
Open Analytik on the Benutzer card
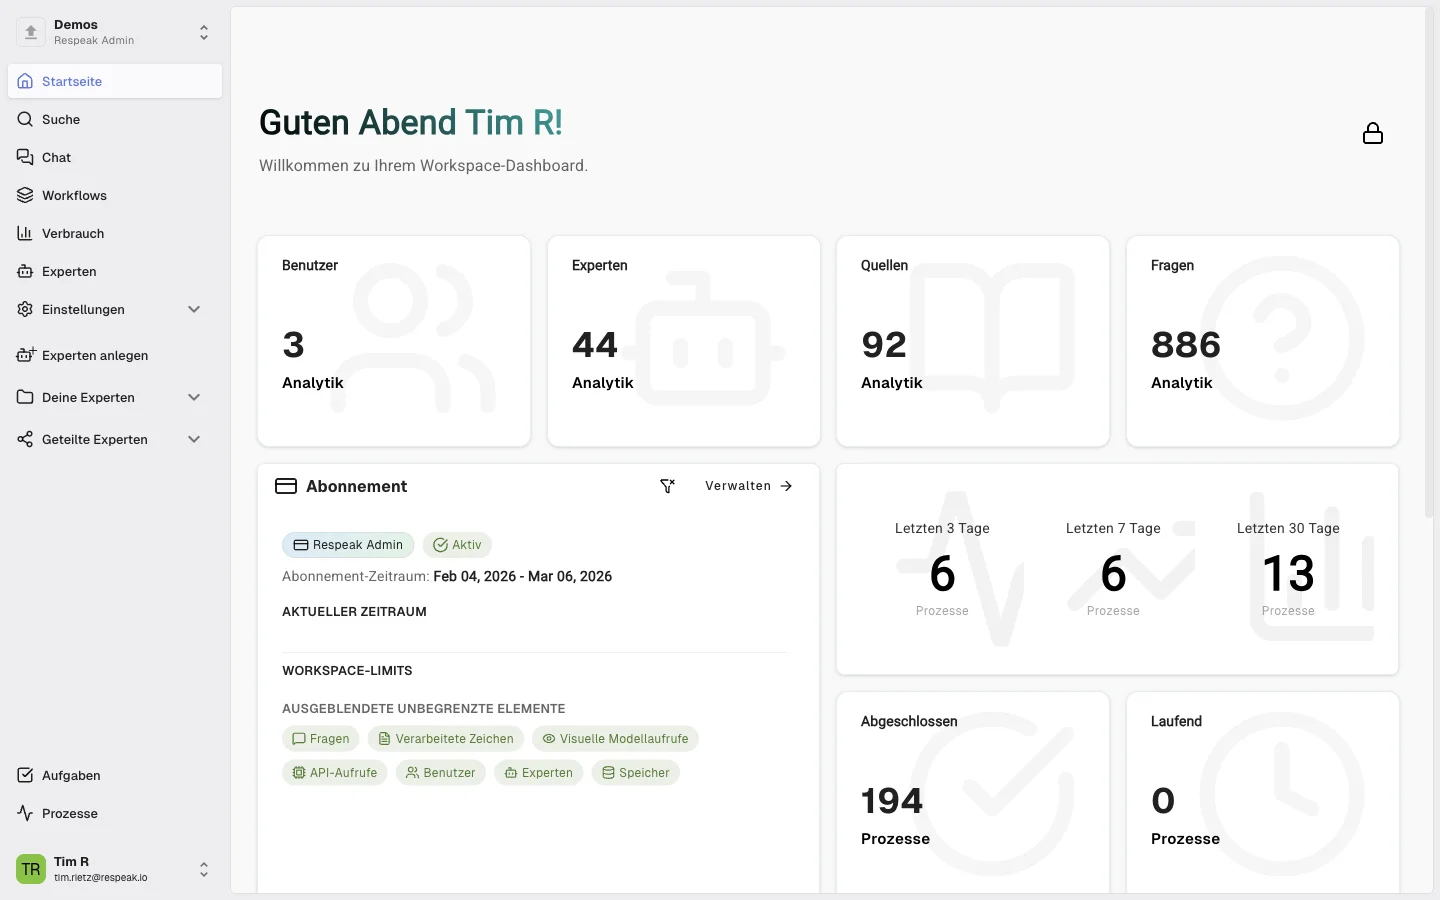pos(313,383)
